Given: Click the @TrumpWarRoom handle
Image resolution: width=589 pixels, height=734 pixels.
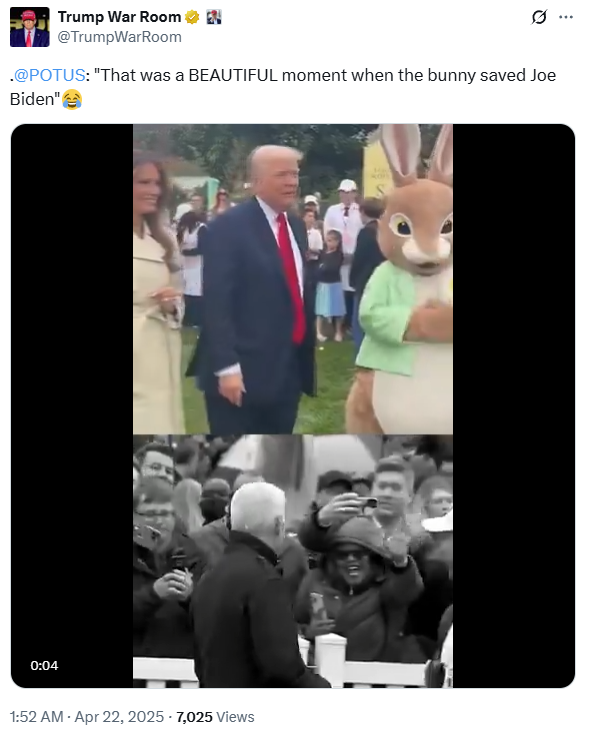Looking at the screenshot, I should 119,37.
